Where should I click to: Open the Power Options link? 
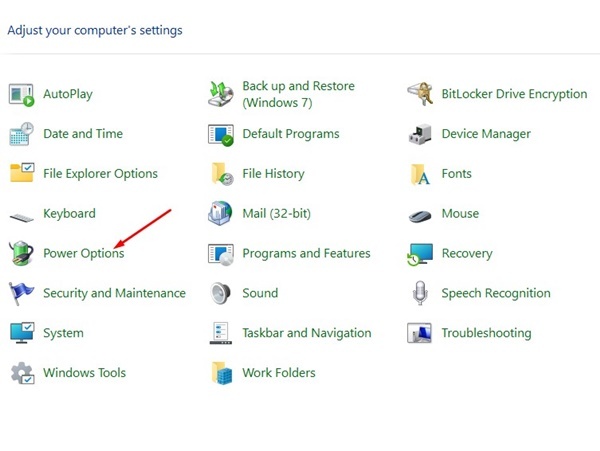[83, 253]
